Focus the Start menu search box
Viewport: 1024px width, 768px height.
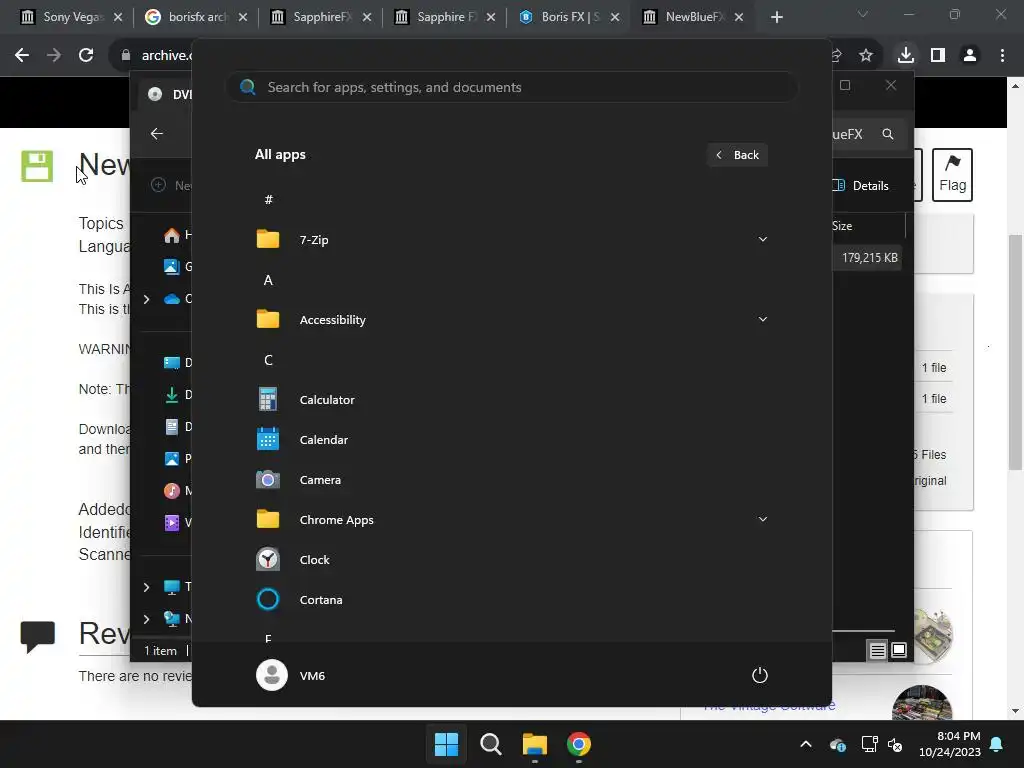pos(511,87)
